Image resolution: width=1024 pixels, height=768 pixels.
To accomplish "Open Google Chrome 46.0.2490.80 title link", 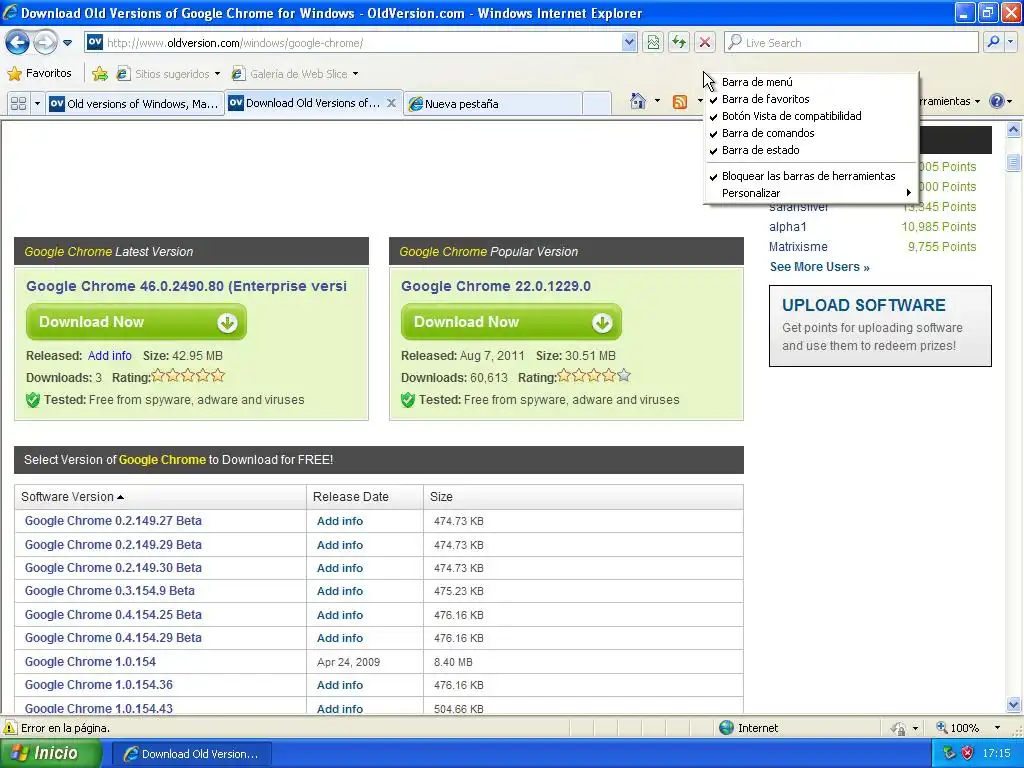I will pyautogui.click(x=186, y=286).
